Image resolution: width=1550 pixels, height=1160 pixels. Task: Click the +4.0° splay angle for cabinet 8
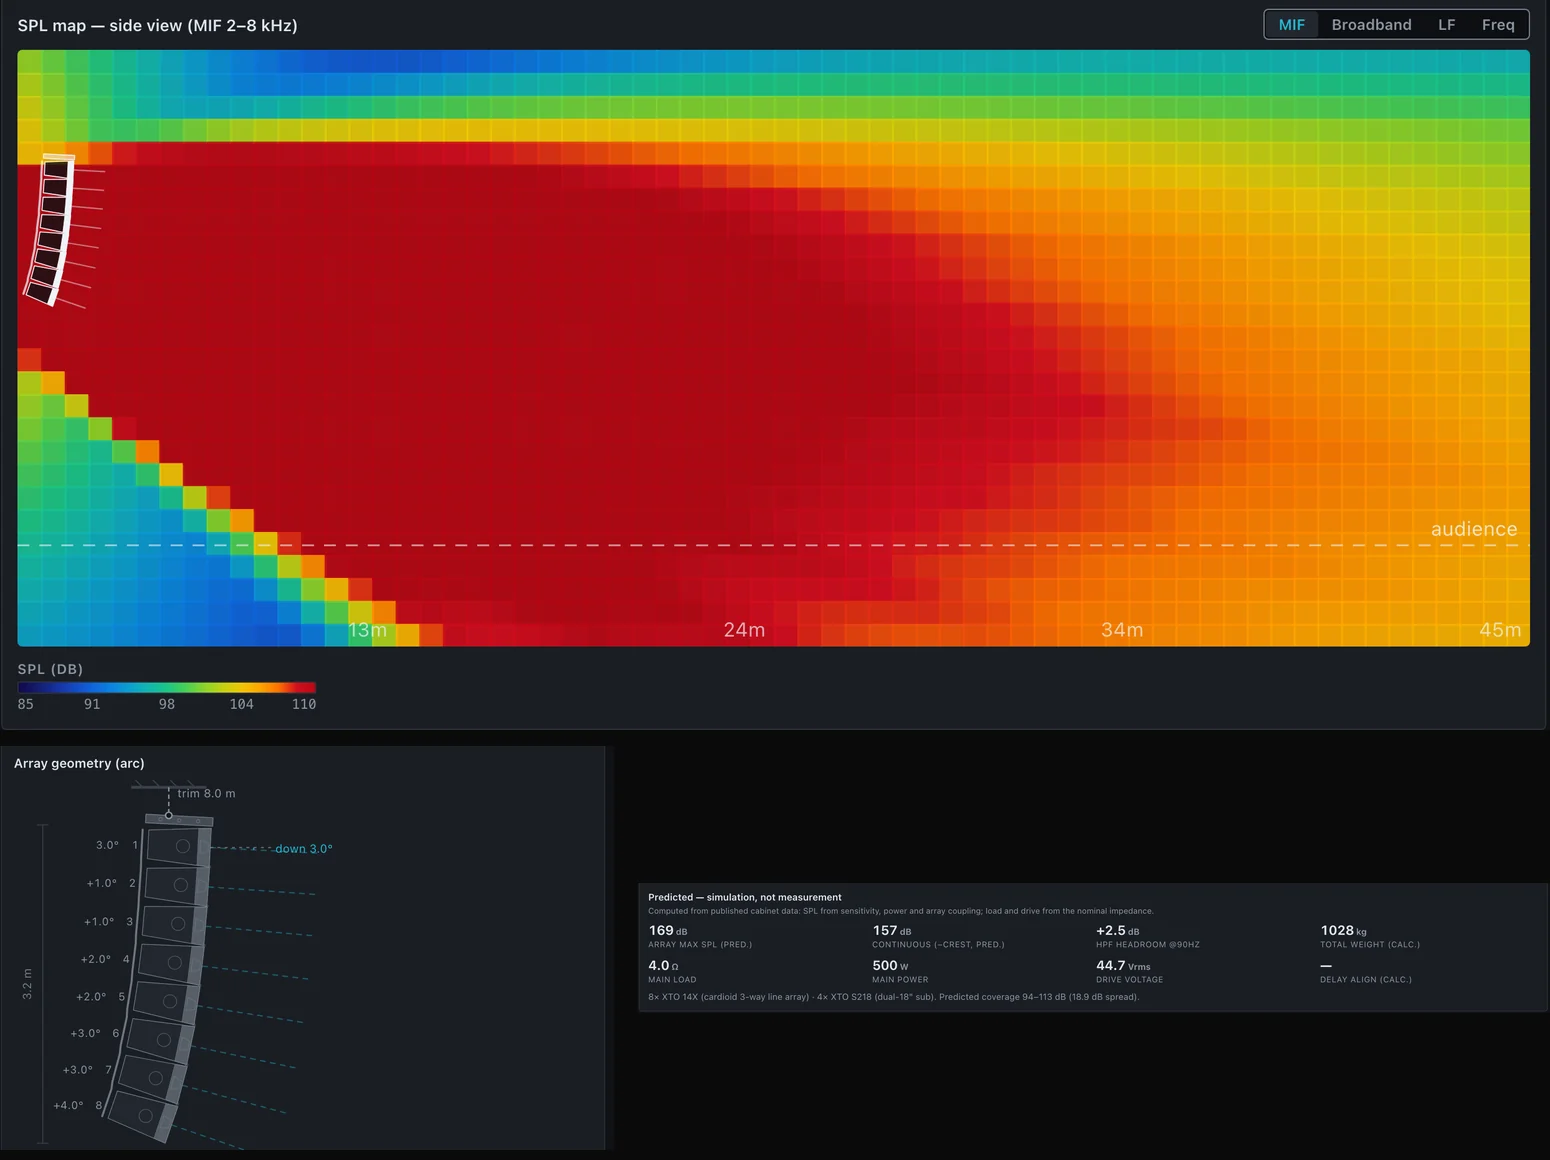click(68, 1105)
